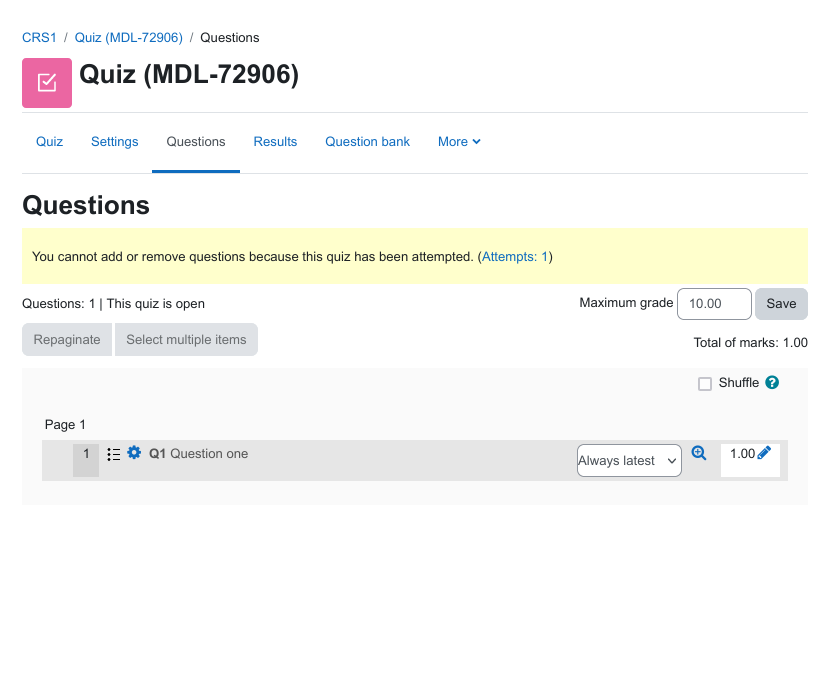Image resolution: width=830 pixels, height=680 pixels.
Task: Expand the More menu
Action: (x=459, y=142)
